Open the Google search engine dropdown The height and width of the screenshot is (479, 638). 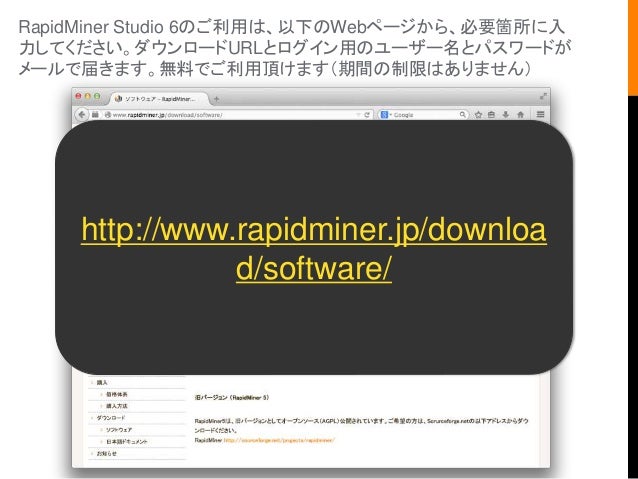pyautogui.click(x=385, y=115)
